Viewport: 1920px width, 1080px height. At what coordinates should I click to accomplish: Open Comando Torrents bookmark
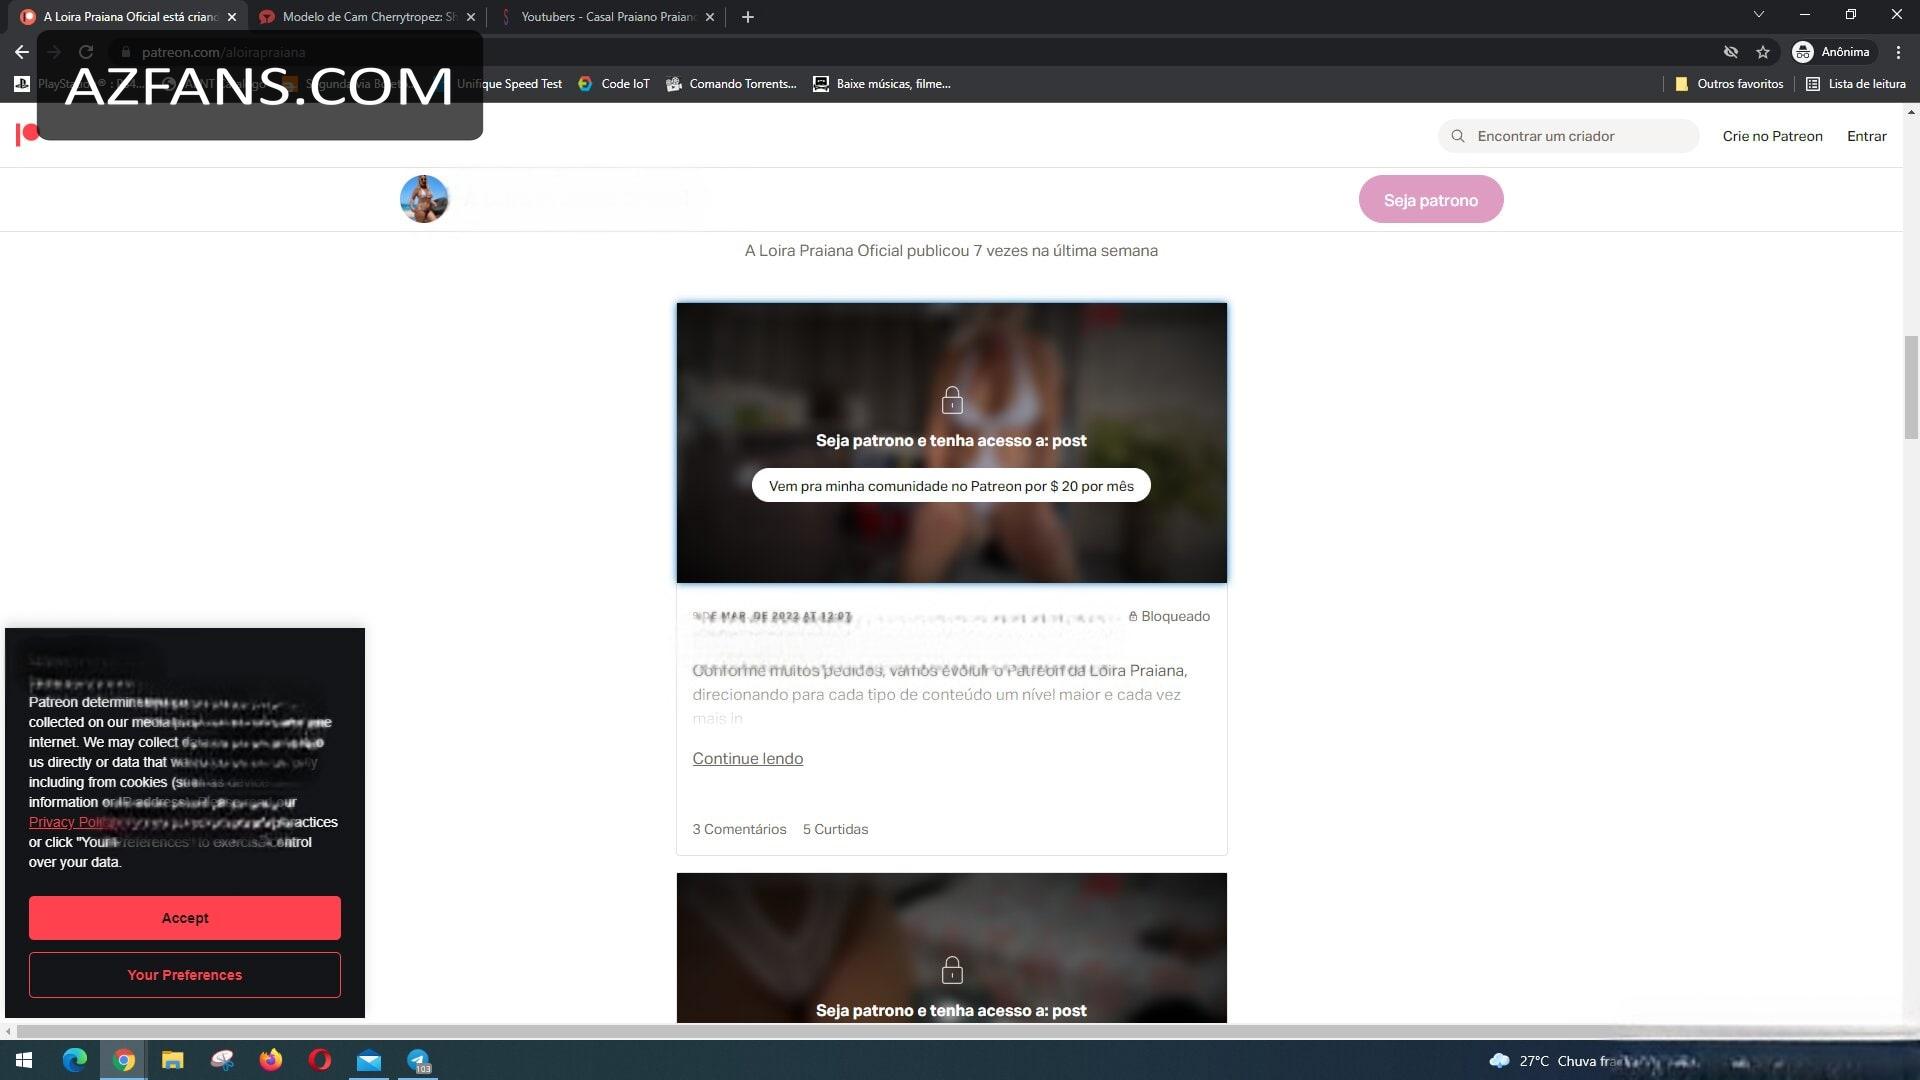(x=732, y=84)
